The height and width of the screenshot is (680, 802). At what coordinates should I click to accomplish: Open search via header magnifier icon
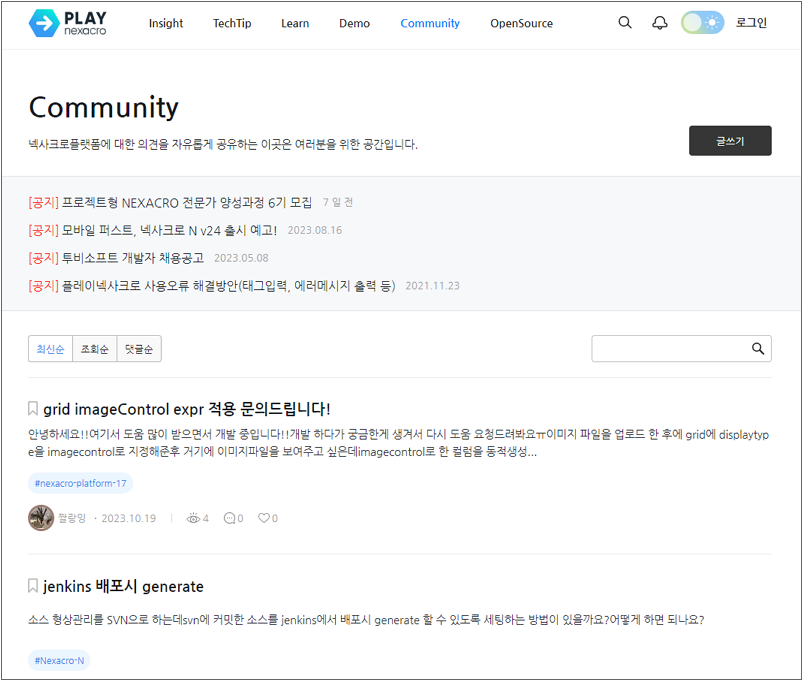[x=625, y=23]
